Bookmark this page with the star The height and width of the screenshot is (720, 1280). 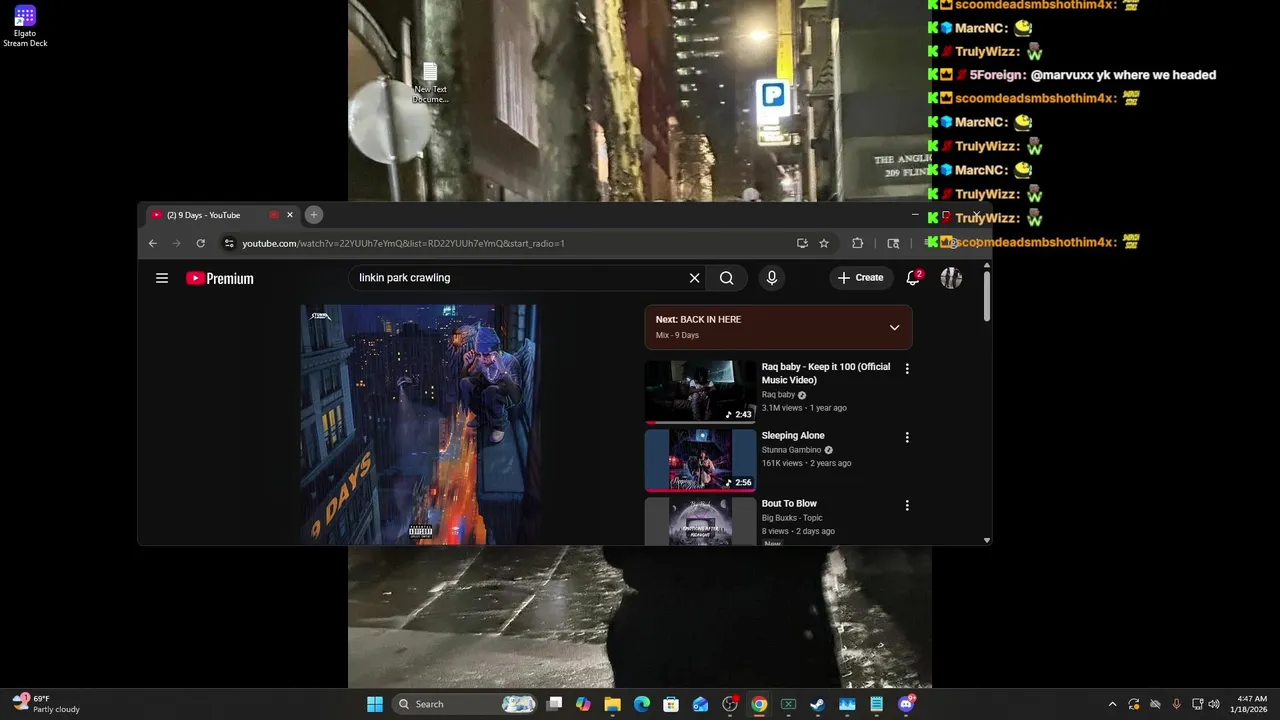(x=824, y=243)
